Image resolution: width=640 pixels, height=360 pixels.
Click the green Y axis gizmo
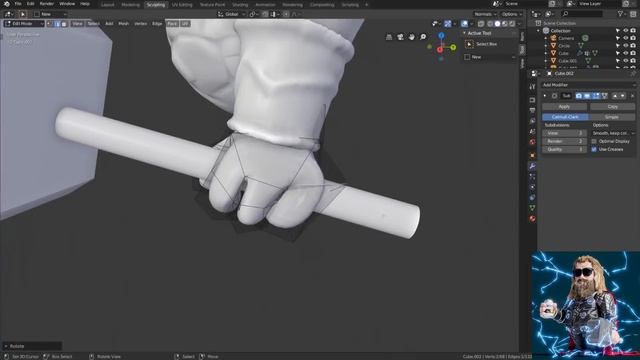(x=453, y=48)
